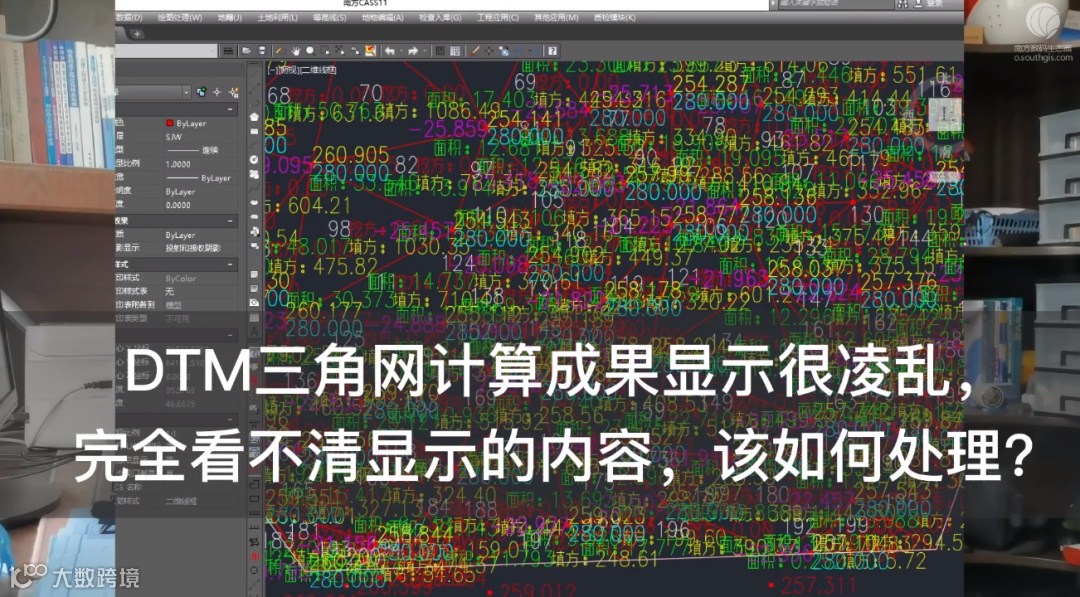Select the match properties brush tool
This screenshot has width=1080, height=597.
(x=474, y=51)
